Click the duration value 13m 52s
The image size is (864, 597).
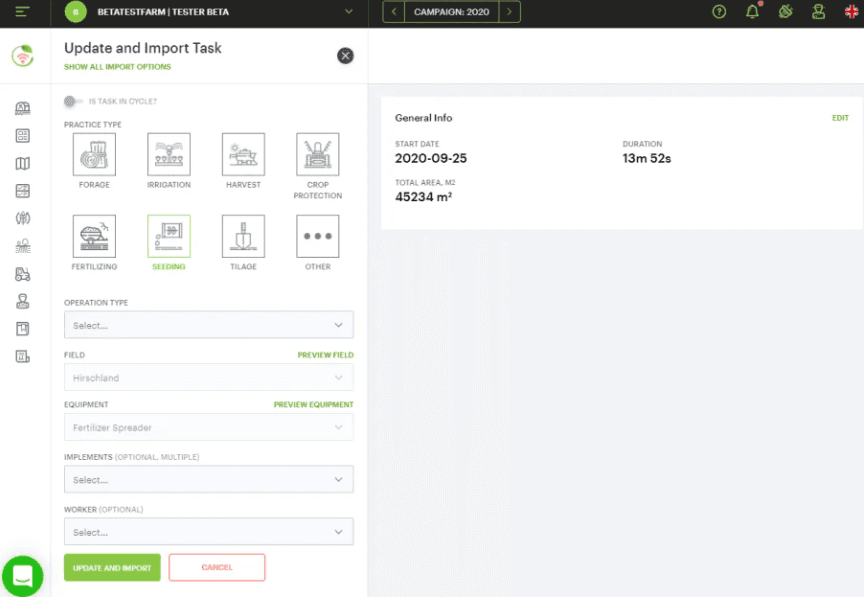click(x=646, y=158)
